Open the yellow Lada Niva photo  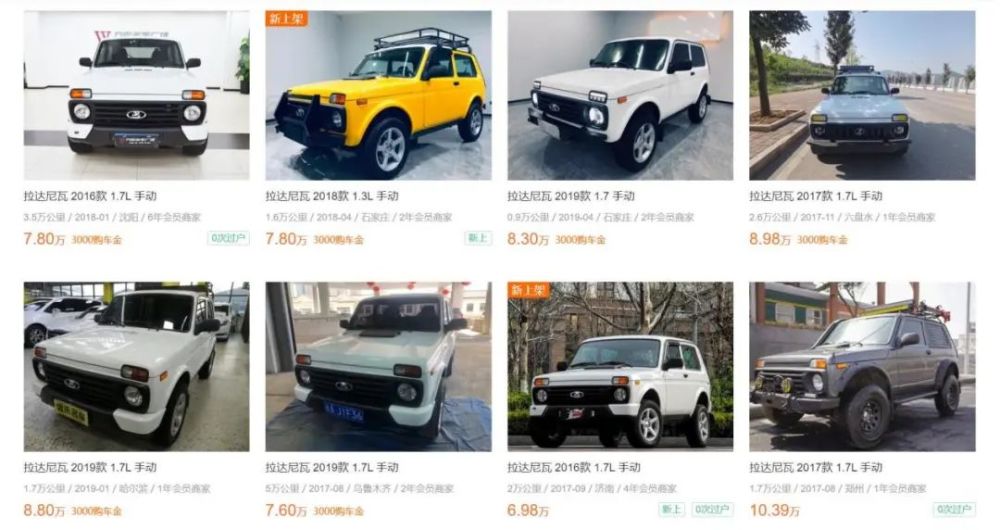tap(378, 95)
